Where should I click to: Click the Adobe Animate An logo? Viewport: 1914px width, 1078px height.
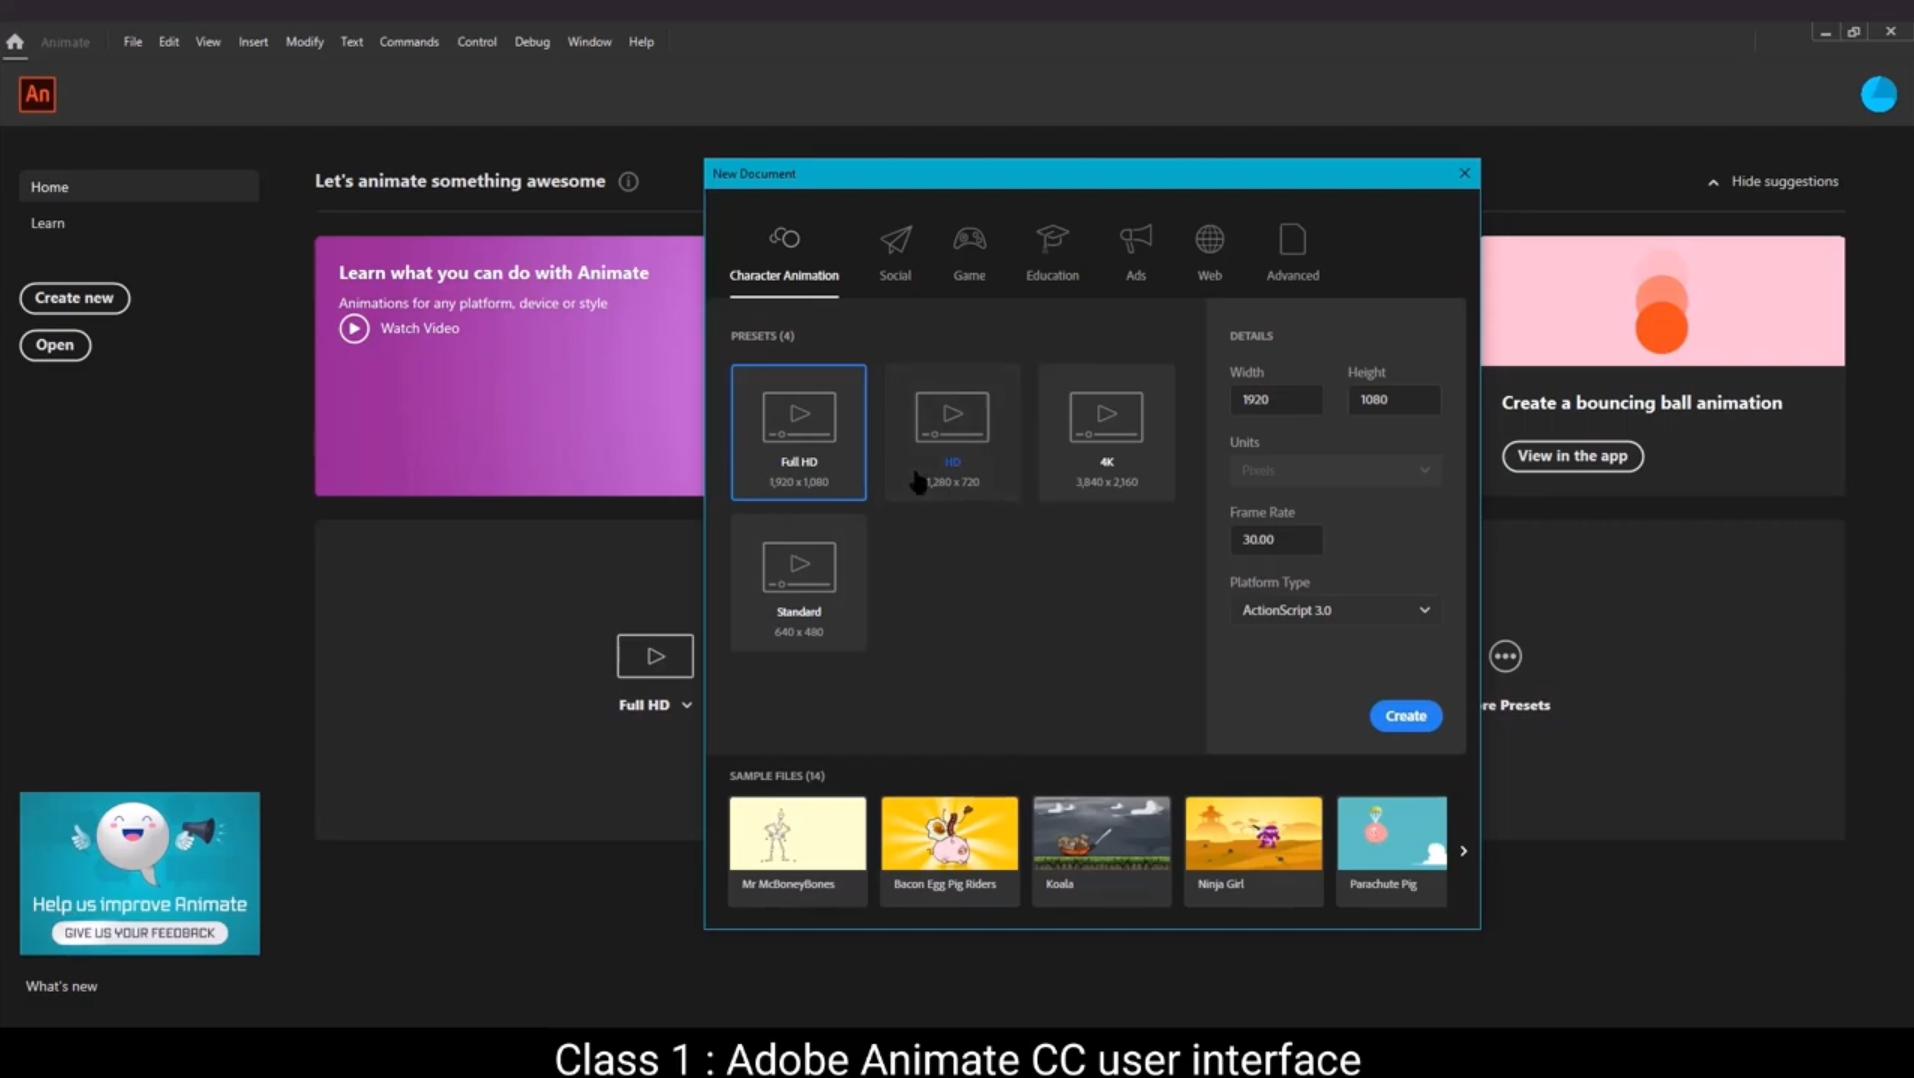coord(37,94)
